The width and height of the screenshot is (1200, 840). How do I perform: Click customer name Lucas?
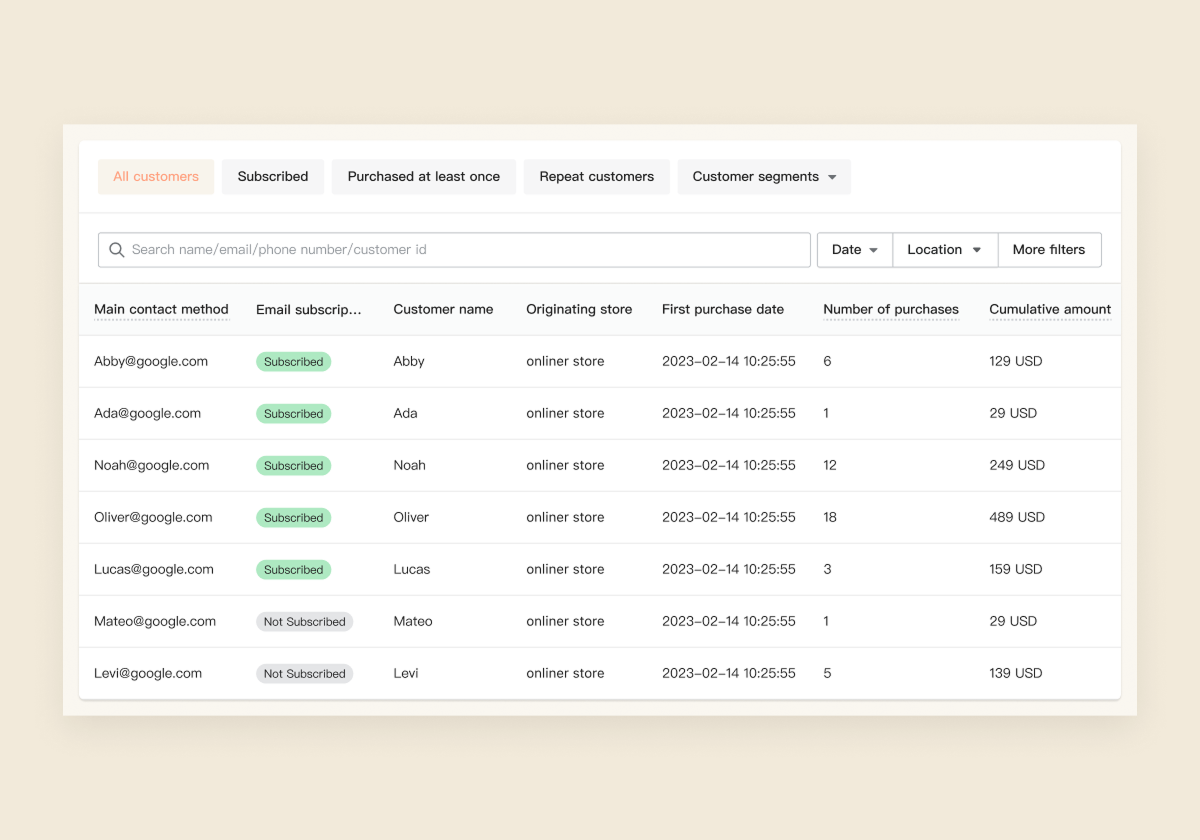(412, 570)
